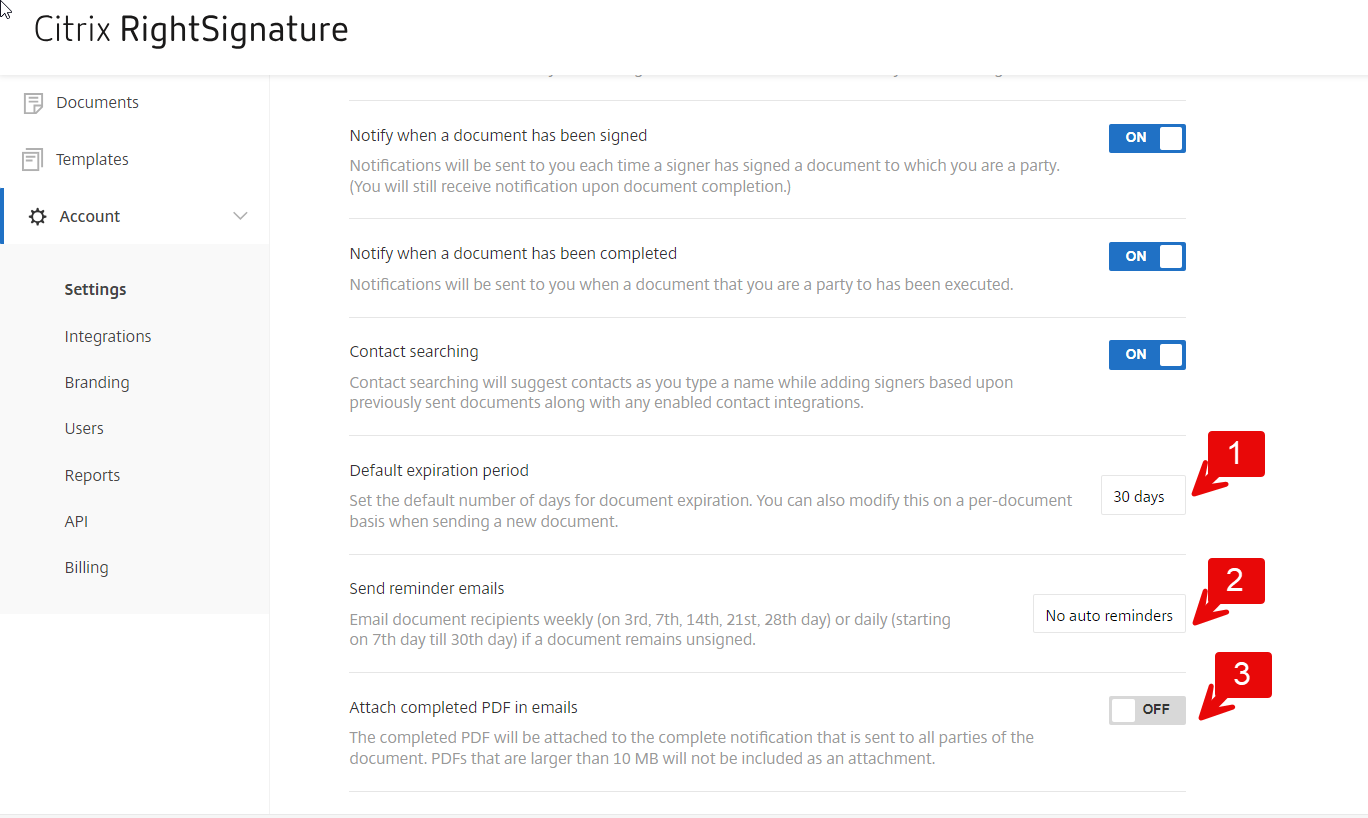
Task: Collapse the Account section chevron
Action: point(240,215)
